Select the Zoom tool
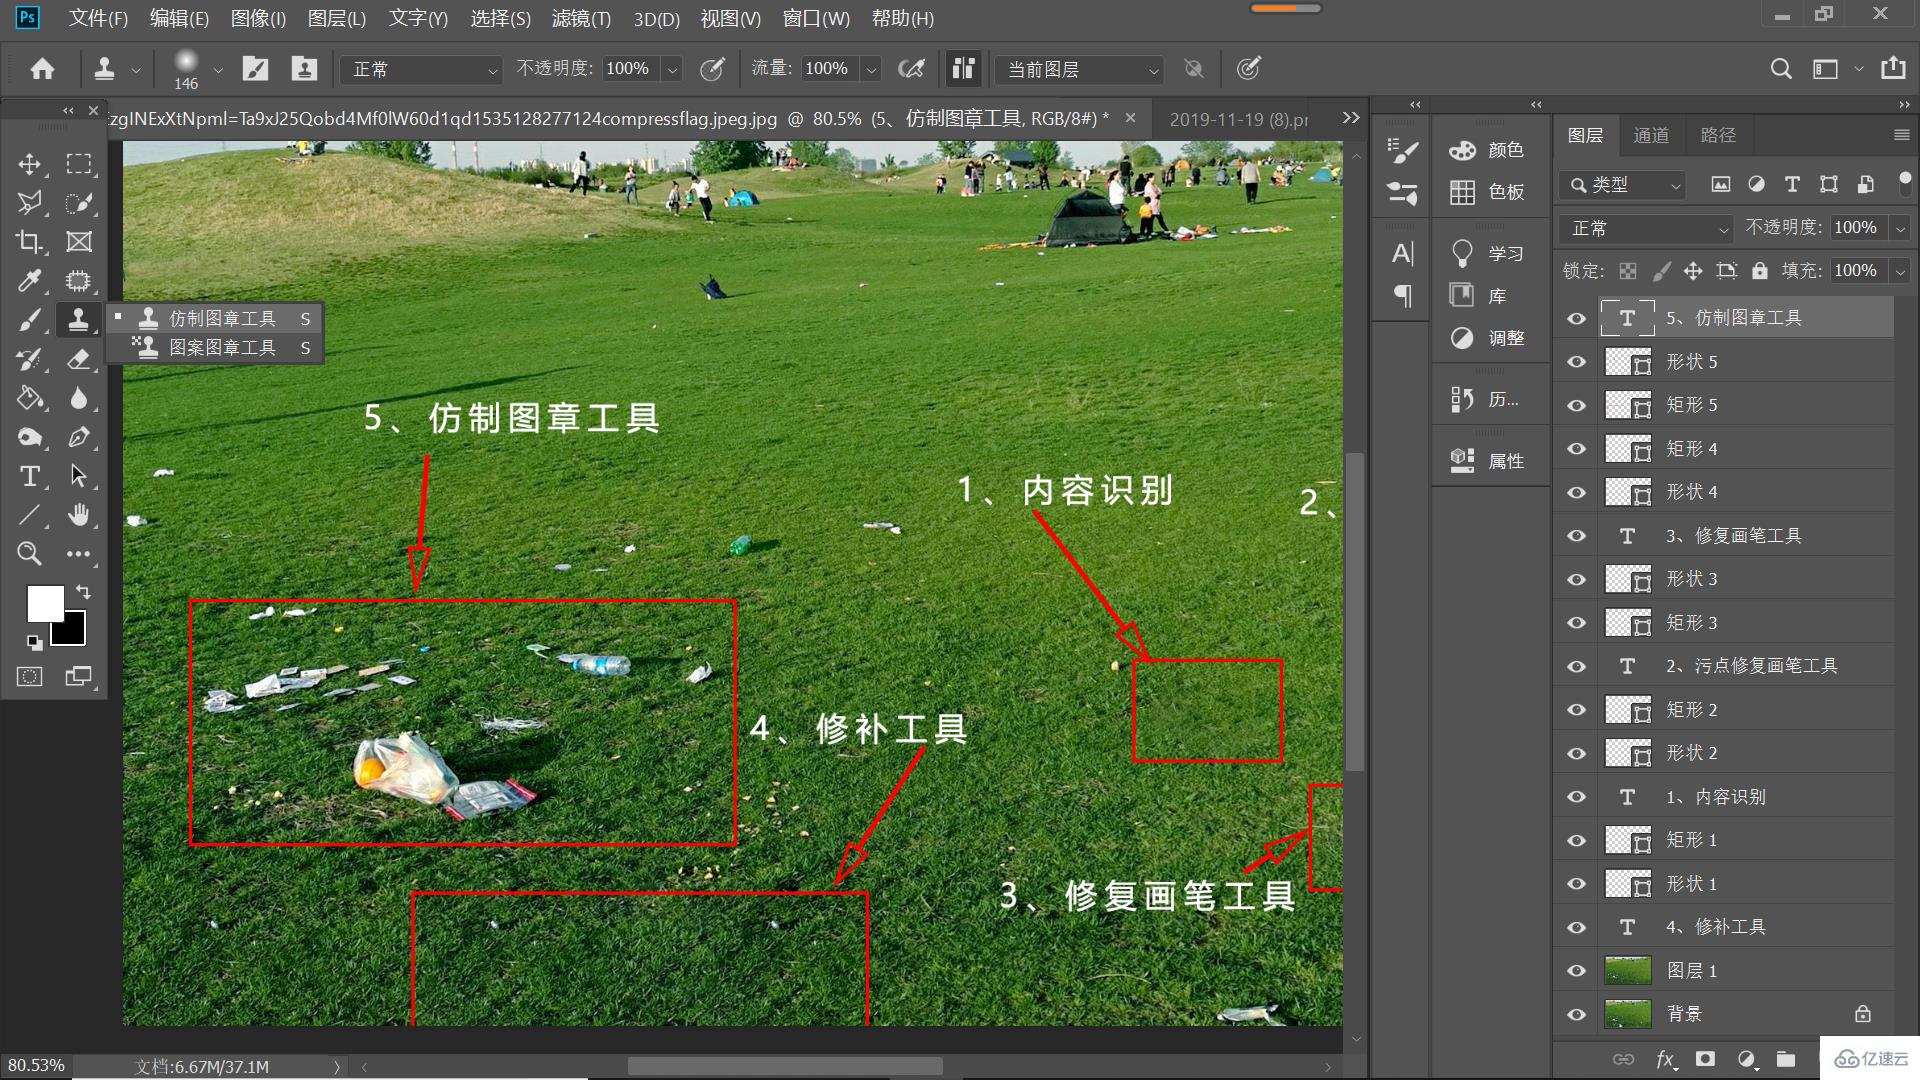This screenshot has width=1920, height=1080. [x=30, y=554]
